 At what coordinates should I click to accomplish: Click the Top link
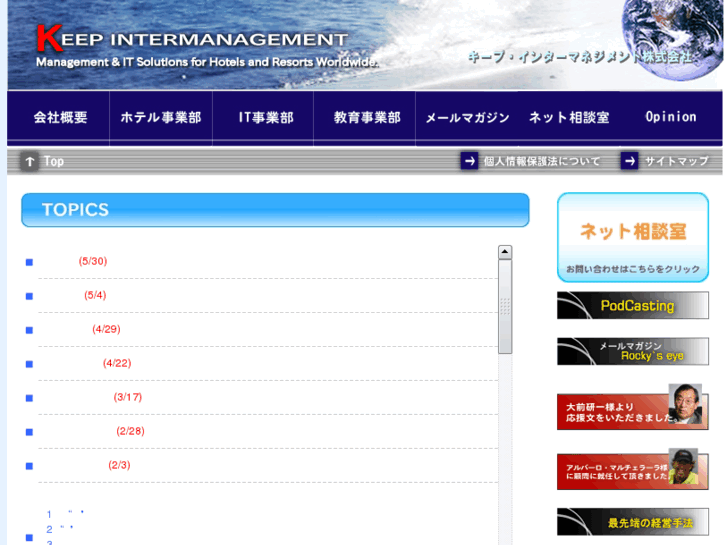[x=54, y=161]
